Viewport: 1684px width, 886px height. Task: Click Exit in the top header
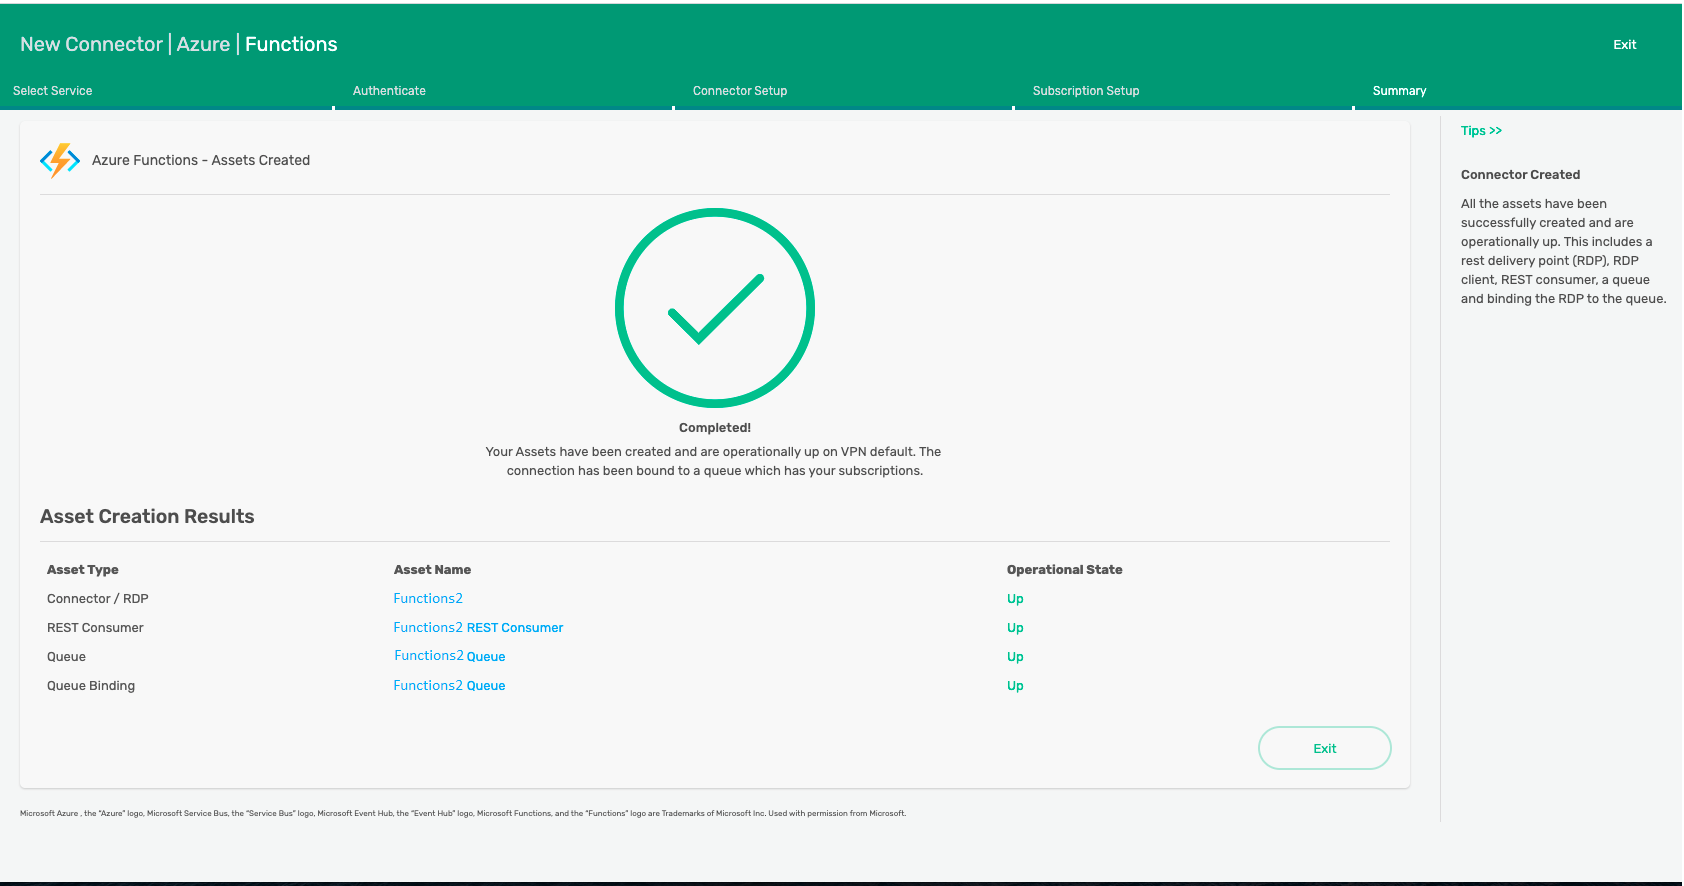(x=1624, y=45)
